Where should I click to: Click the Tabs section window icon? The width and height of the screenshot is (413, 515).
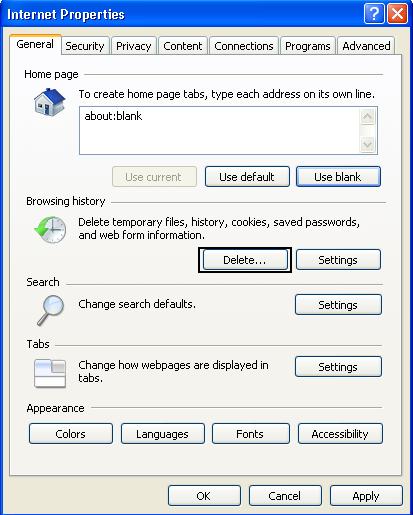tap(50, 373)
